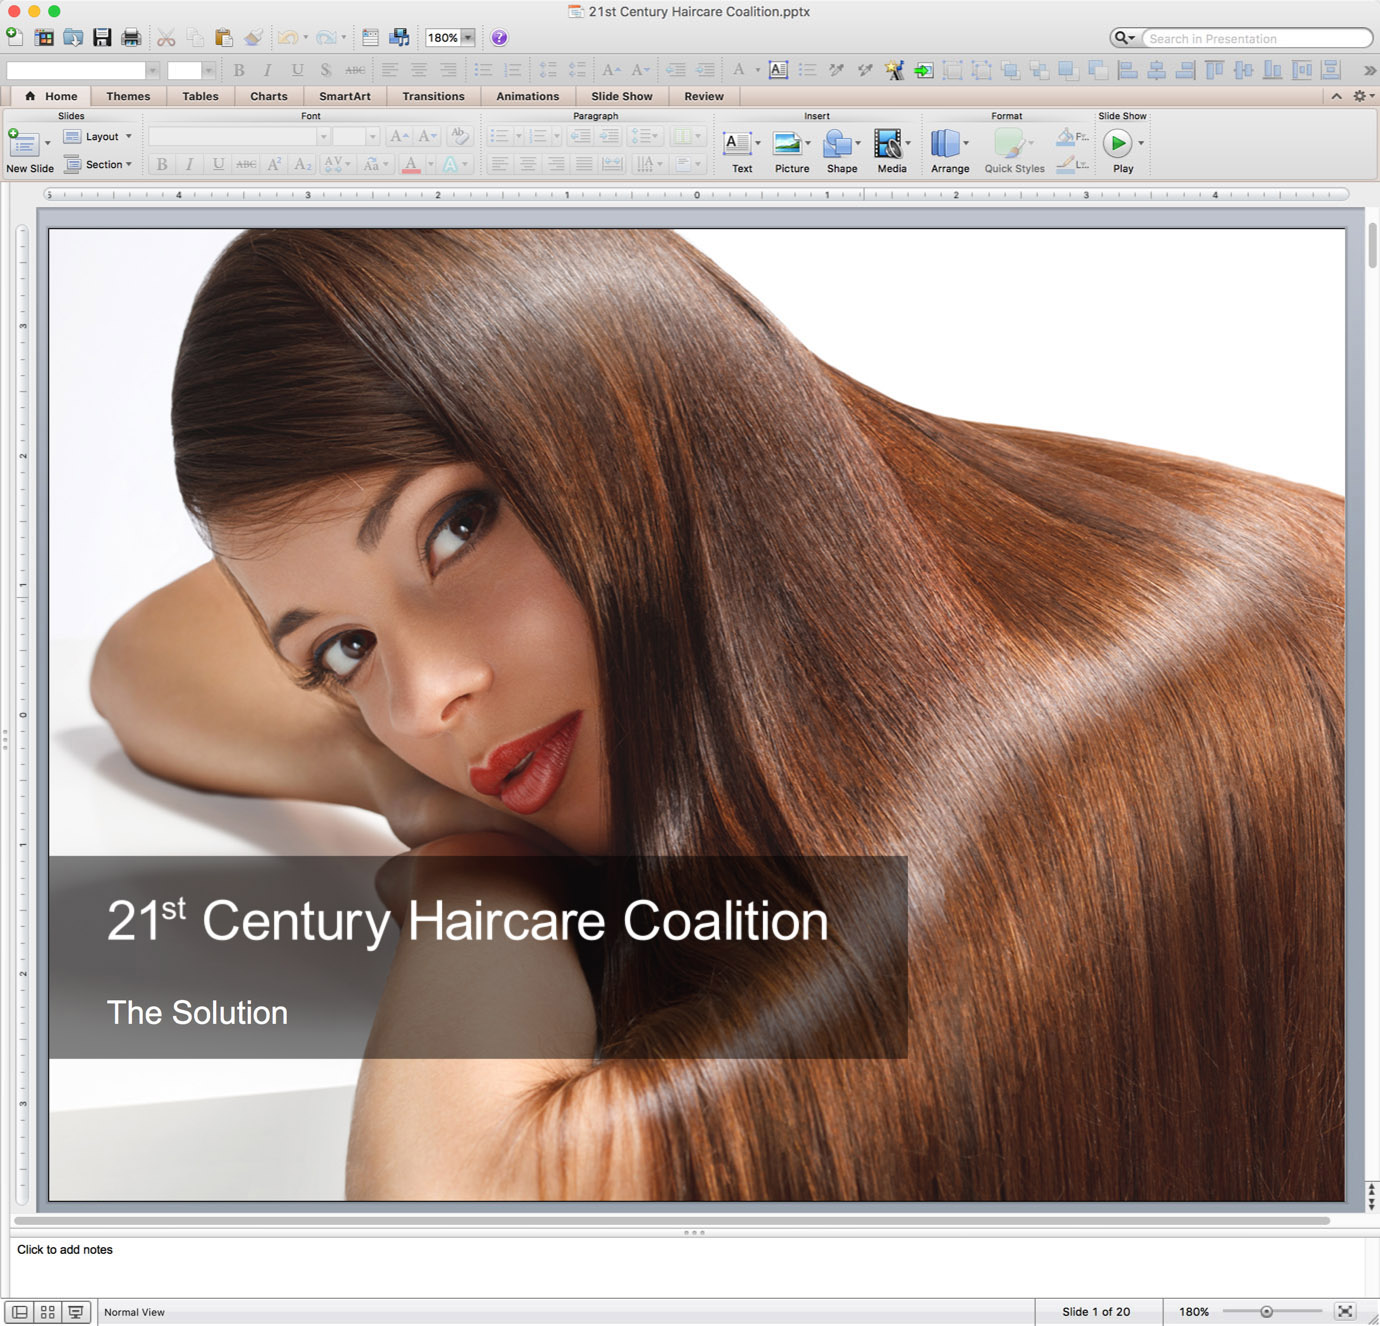Viewport: 1380px width, 1326px height.
Task: Open the Help question mark icon
Action: pos(499,38)
